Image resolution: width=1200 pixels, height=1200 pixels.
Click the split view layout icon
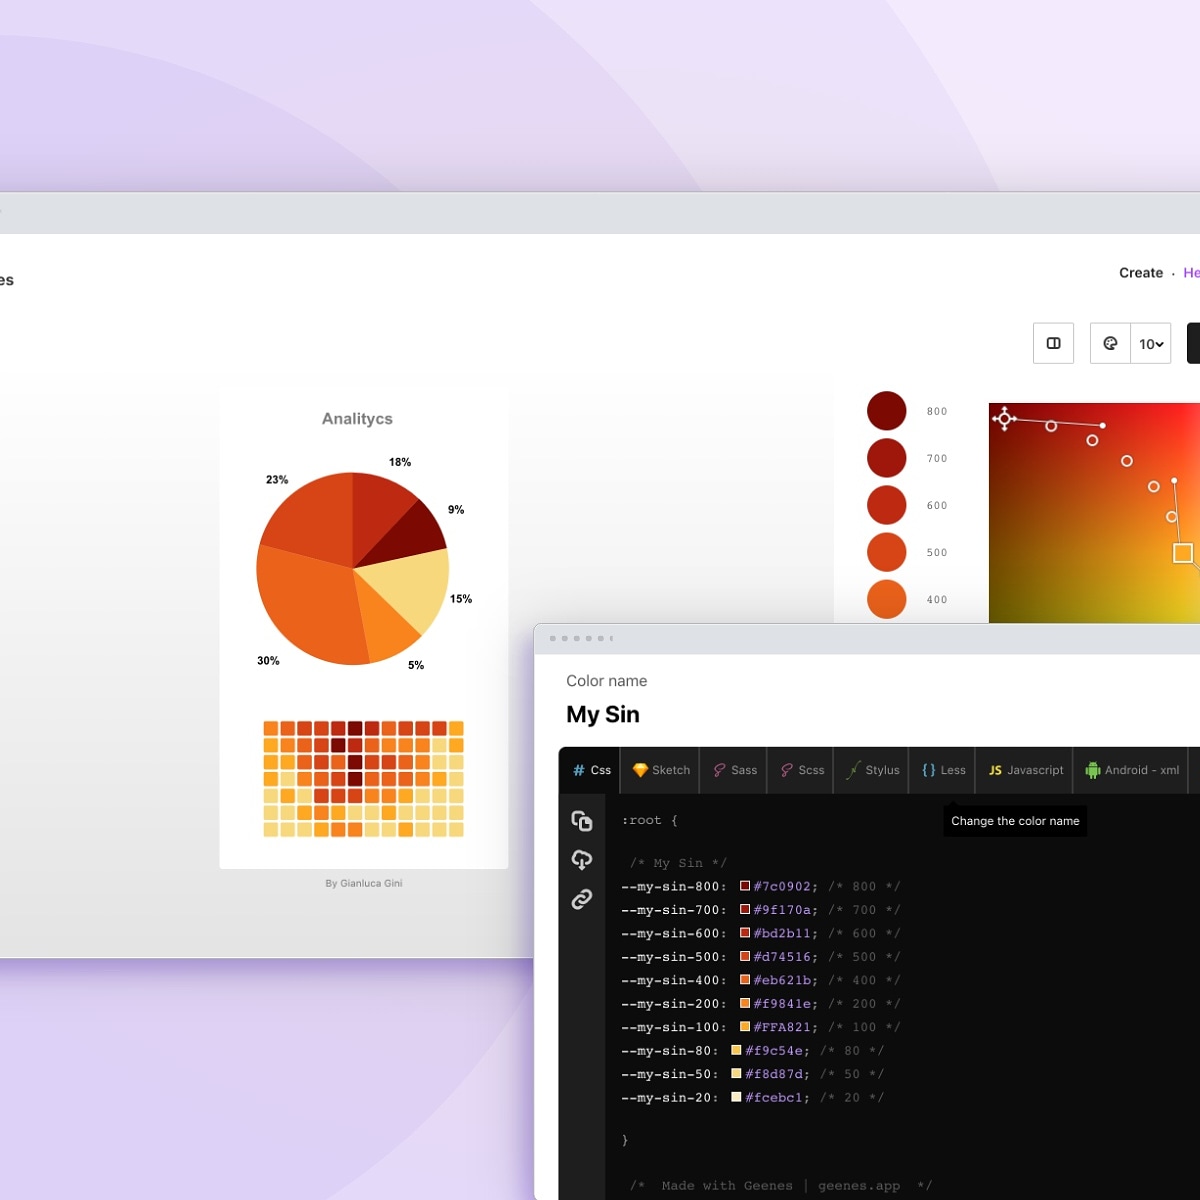[x=1053, y=343]
